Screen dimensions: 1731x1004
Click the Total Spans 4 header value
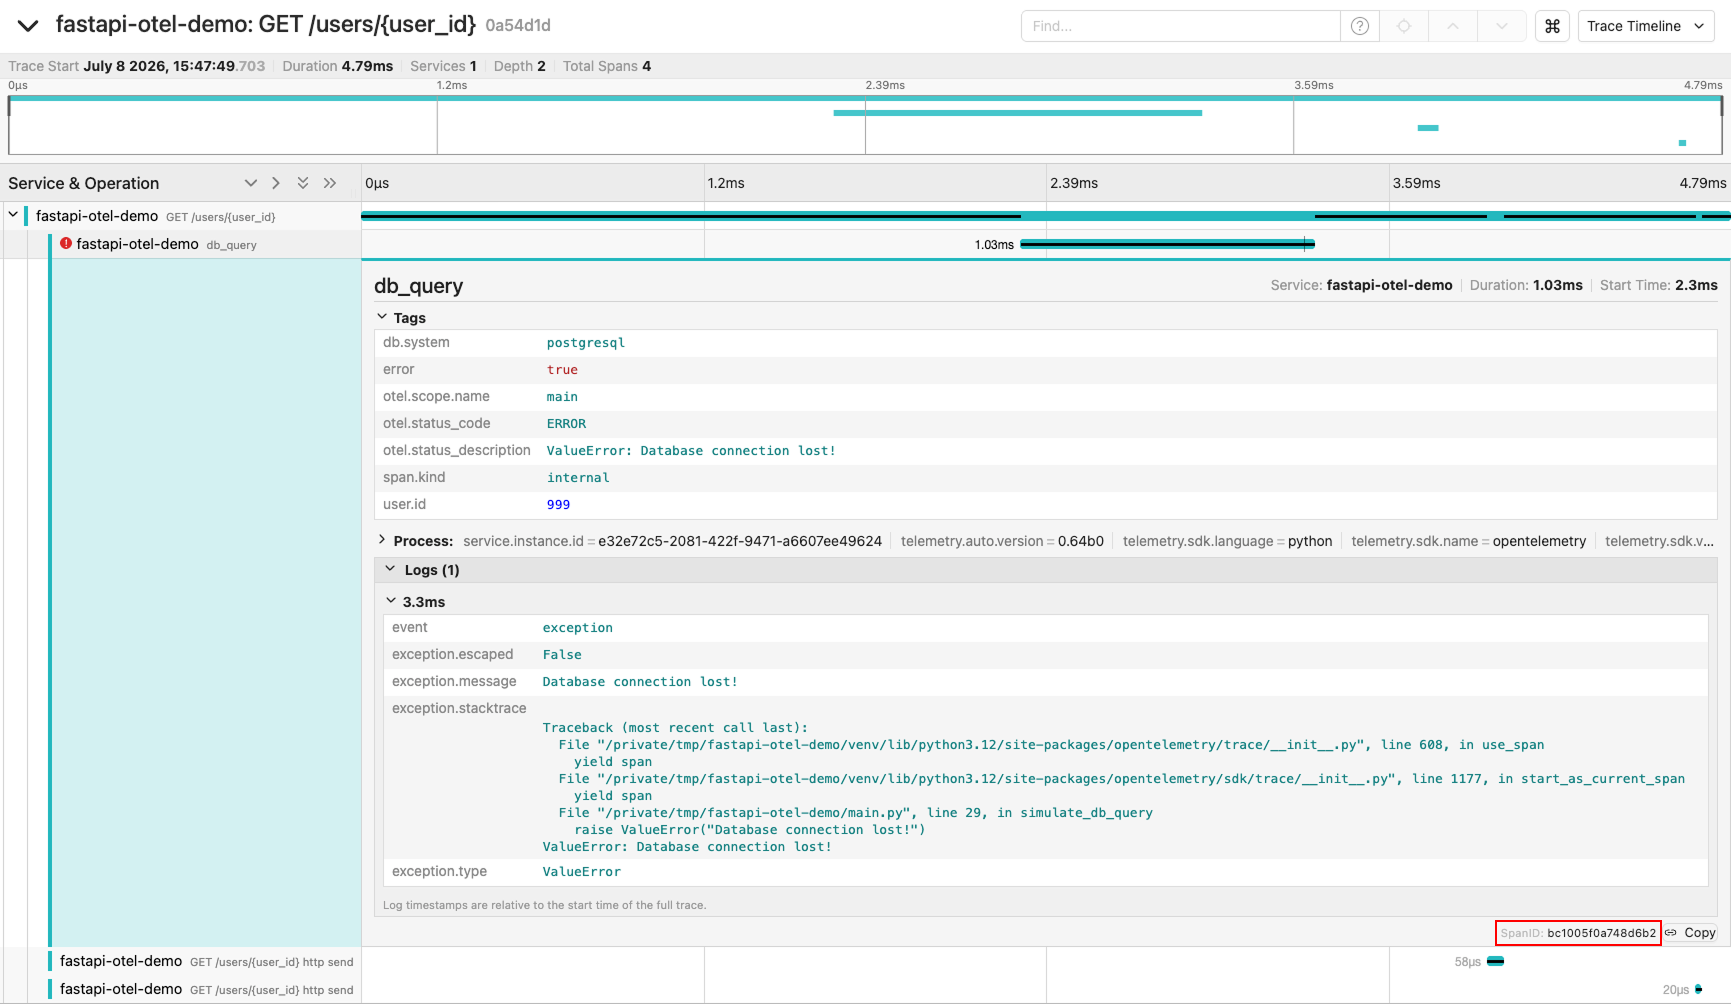pos(647,66)
